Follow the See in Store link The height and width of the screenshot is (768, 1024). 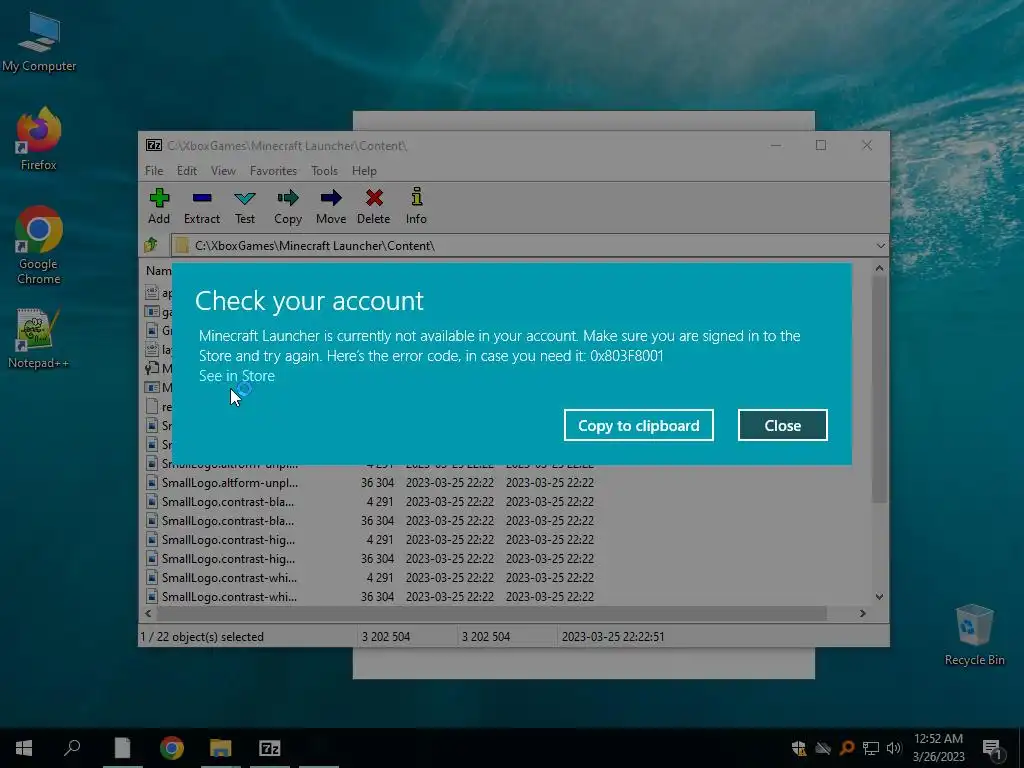pos(236,376)
